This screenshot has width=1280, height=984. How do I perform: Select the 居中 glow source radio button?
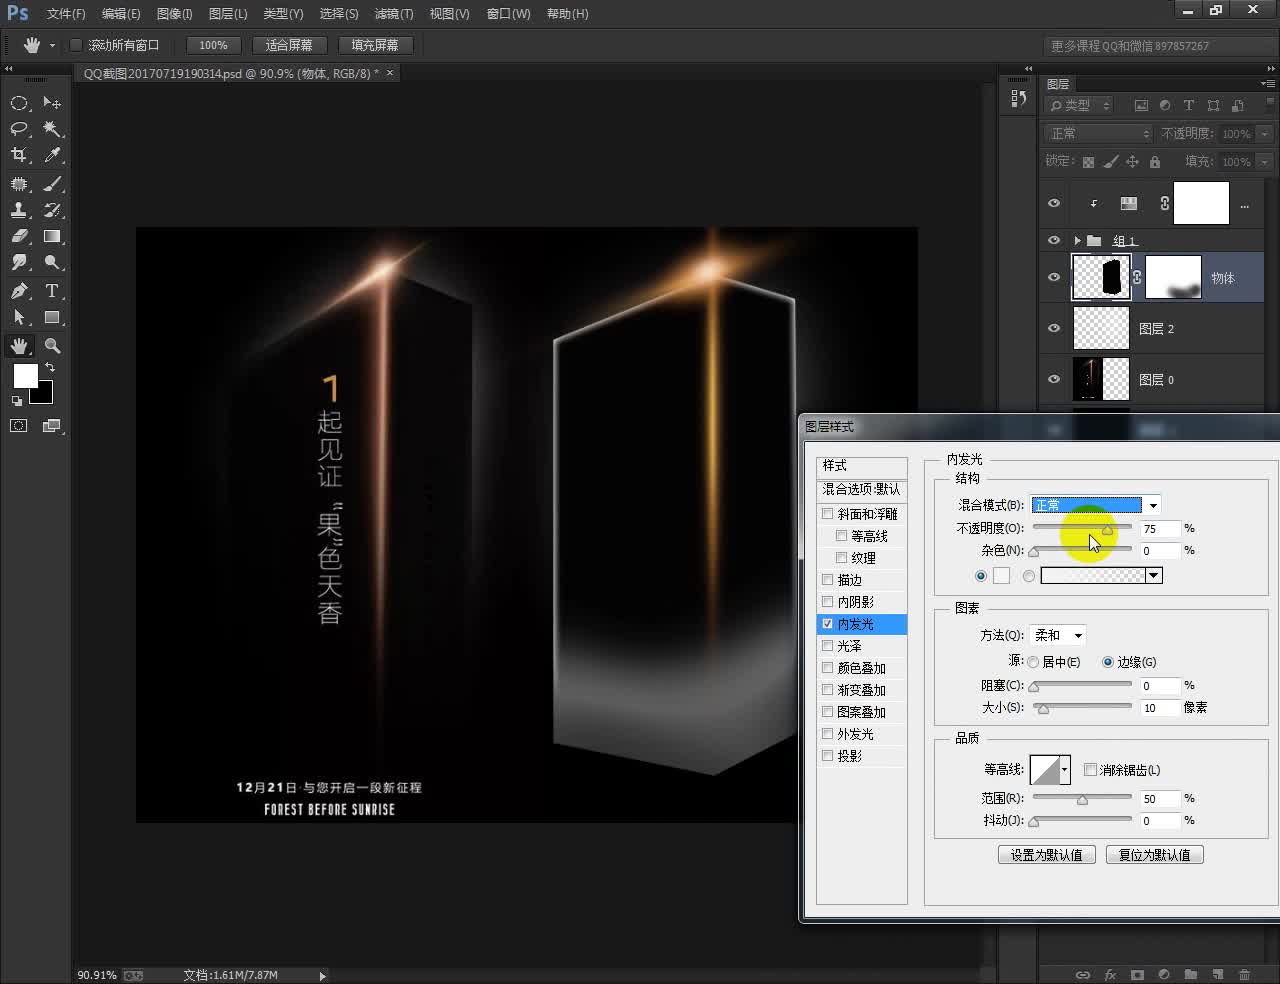pos(1033,661)
